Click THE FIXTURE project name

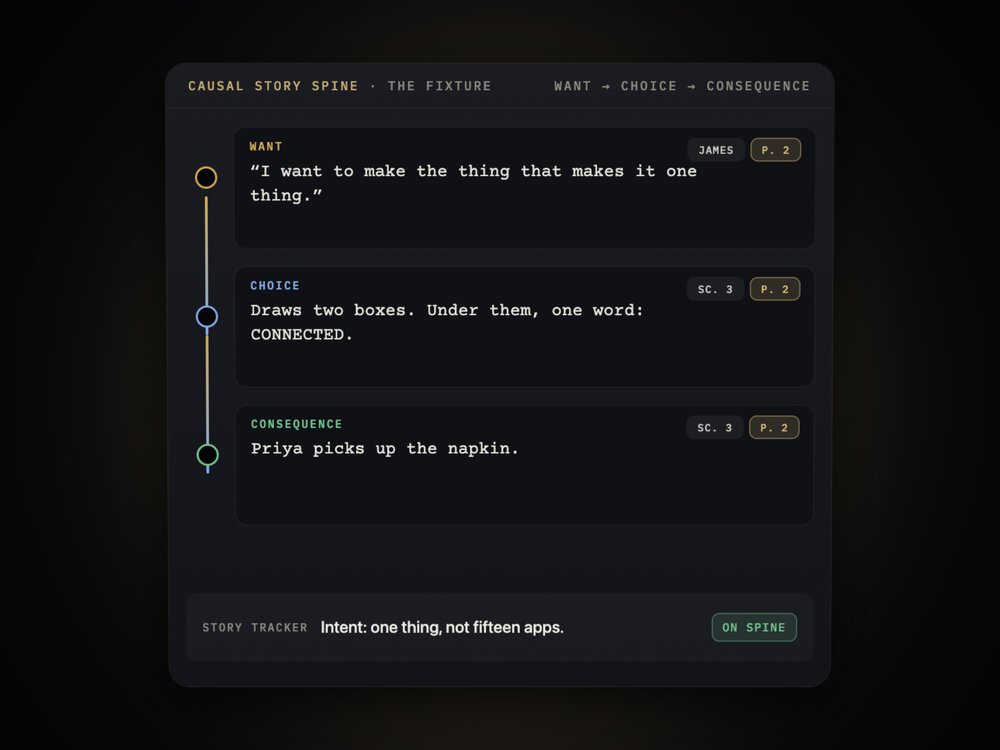point(439,86)
